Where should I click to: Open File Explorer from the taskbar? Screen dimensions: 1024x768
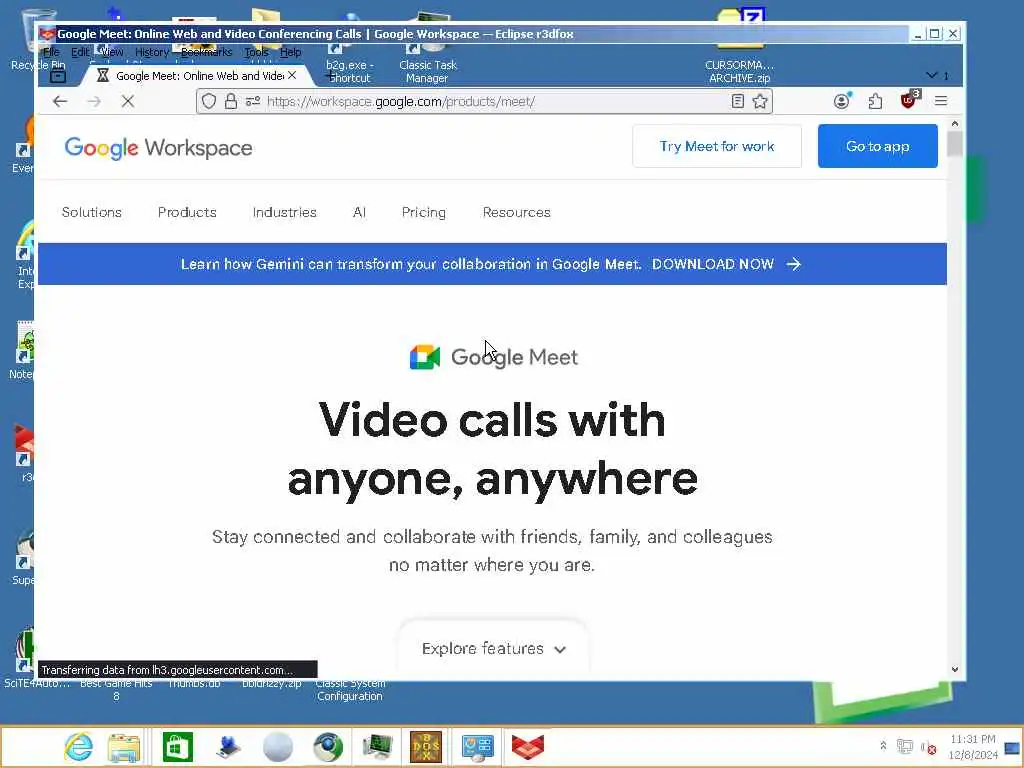(124, 748)
